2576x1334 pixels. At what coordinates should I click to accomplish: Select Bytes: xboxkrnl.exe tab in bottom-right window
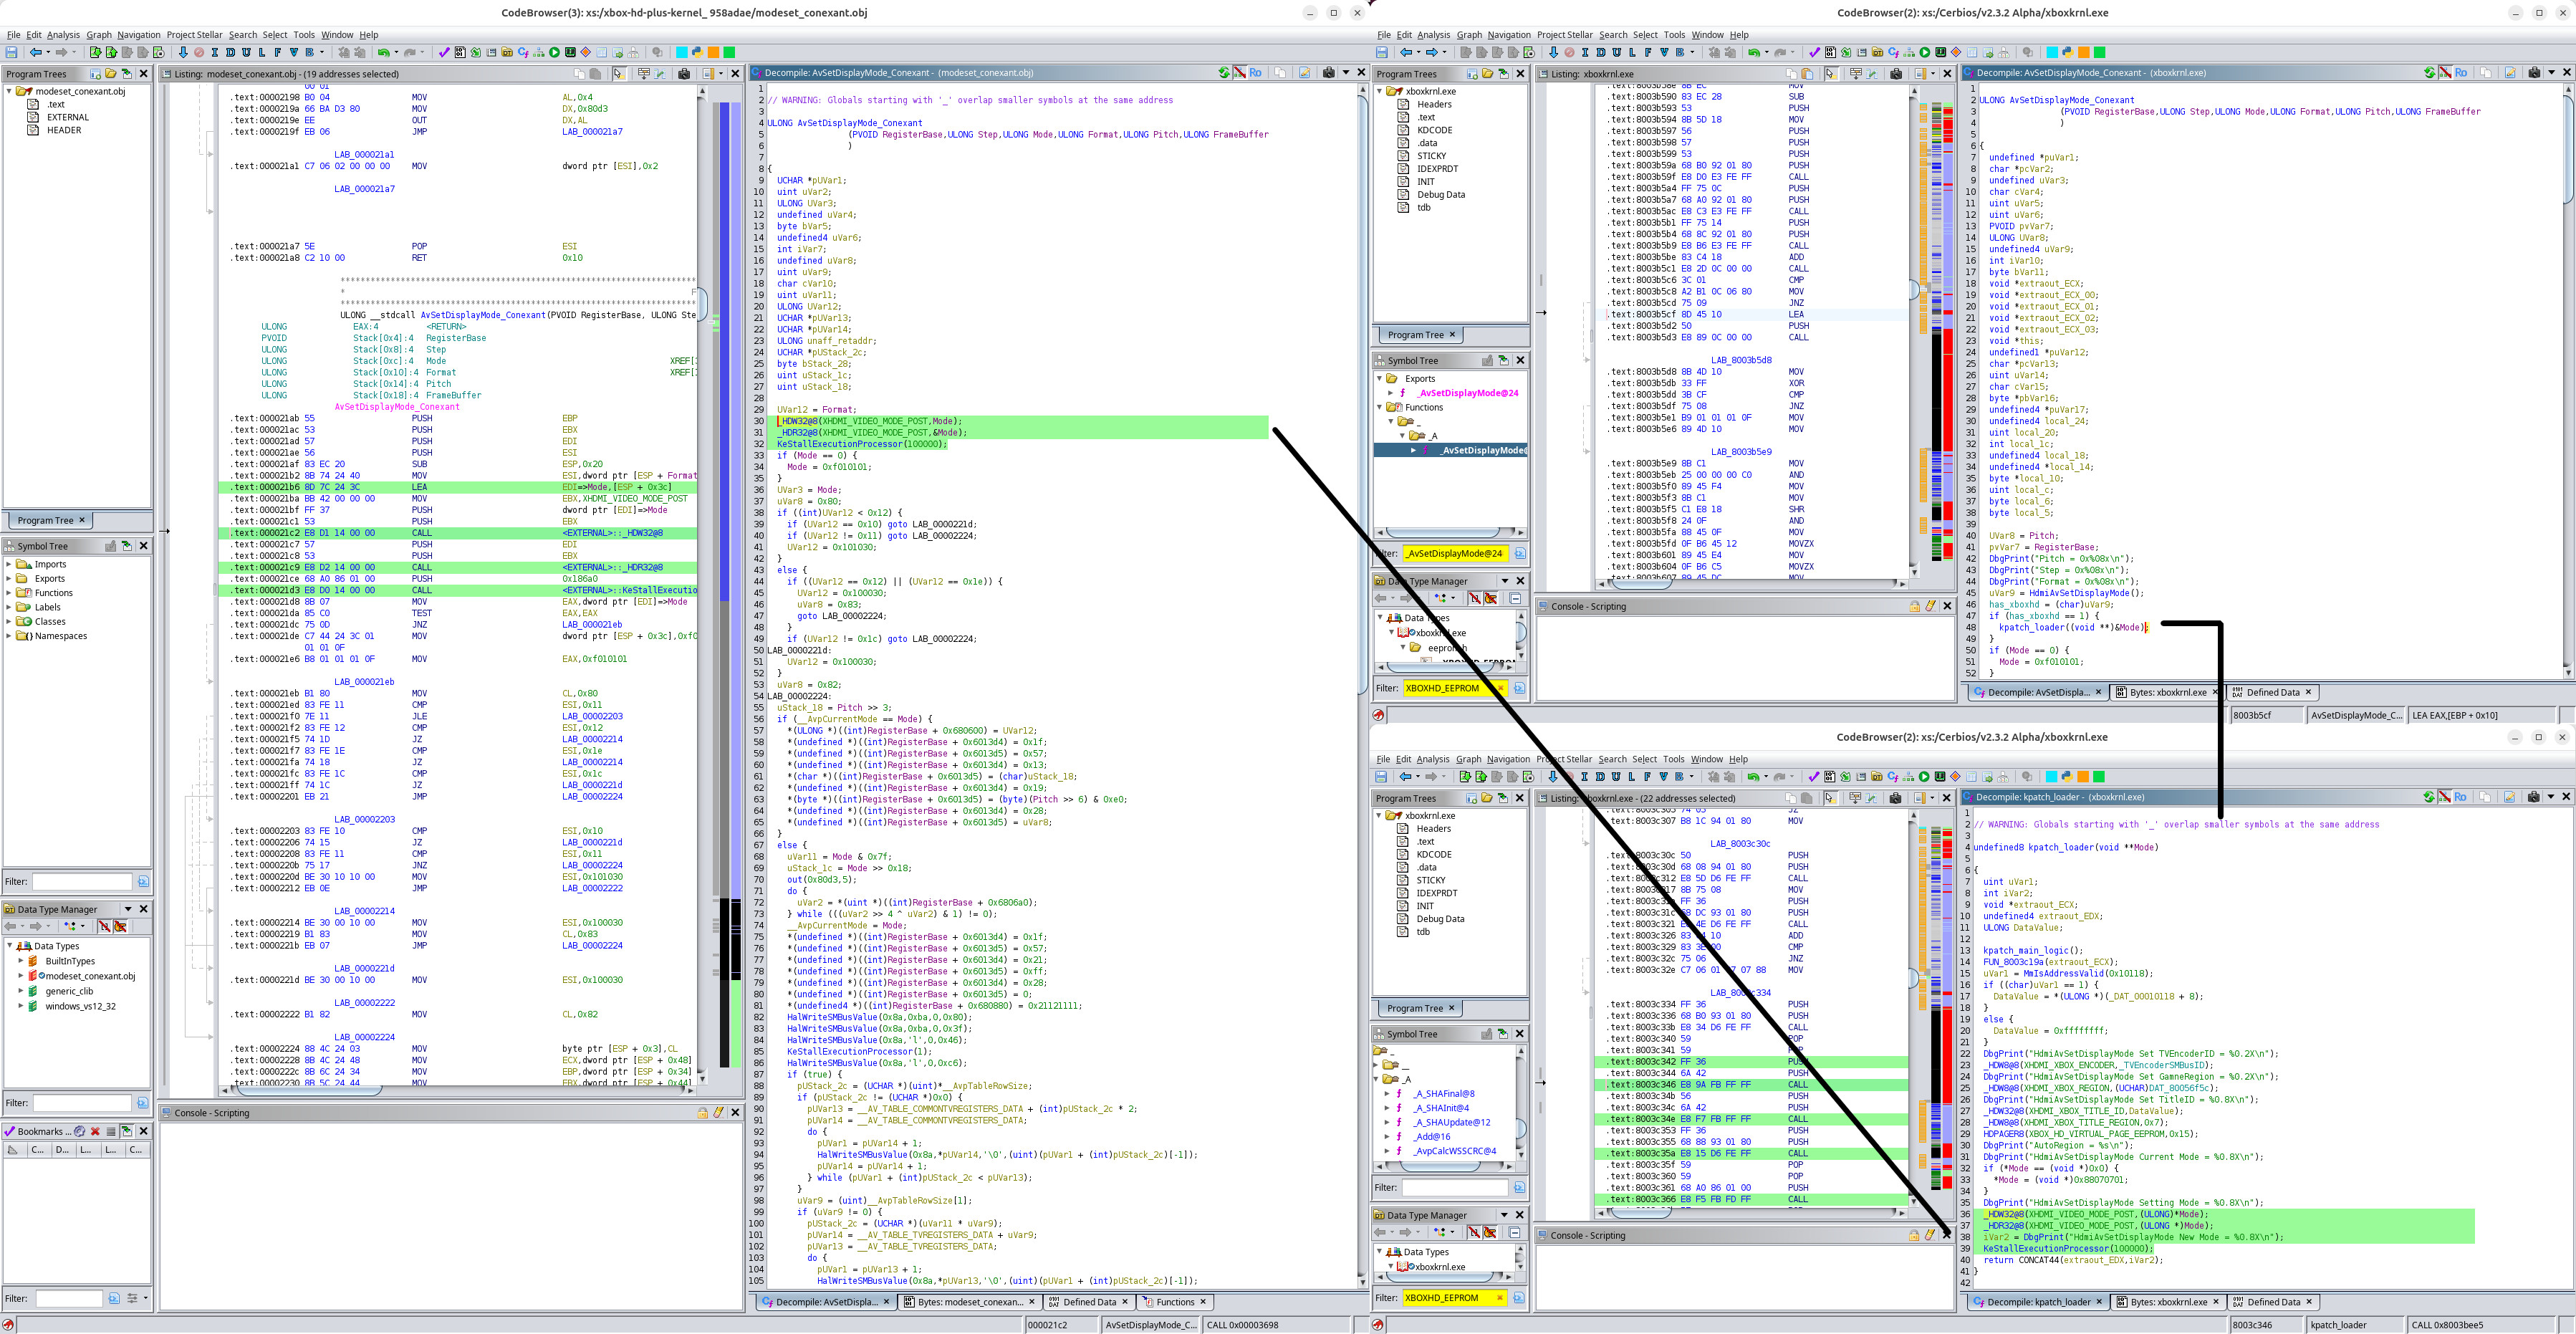click(2167, 1302)
